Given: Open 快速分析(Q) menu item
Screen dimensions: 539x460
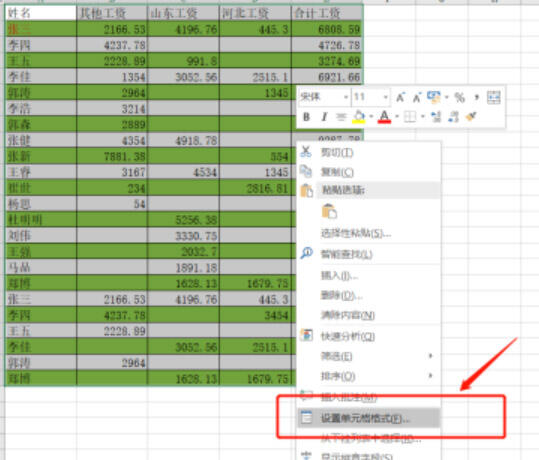Looking at the screenshot, I should pos(368,336).
